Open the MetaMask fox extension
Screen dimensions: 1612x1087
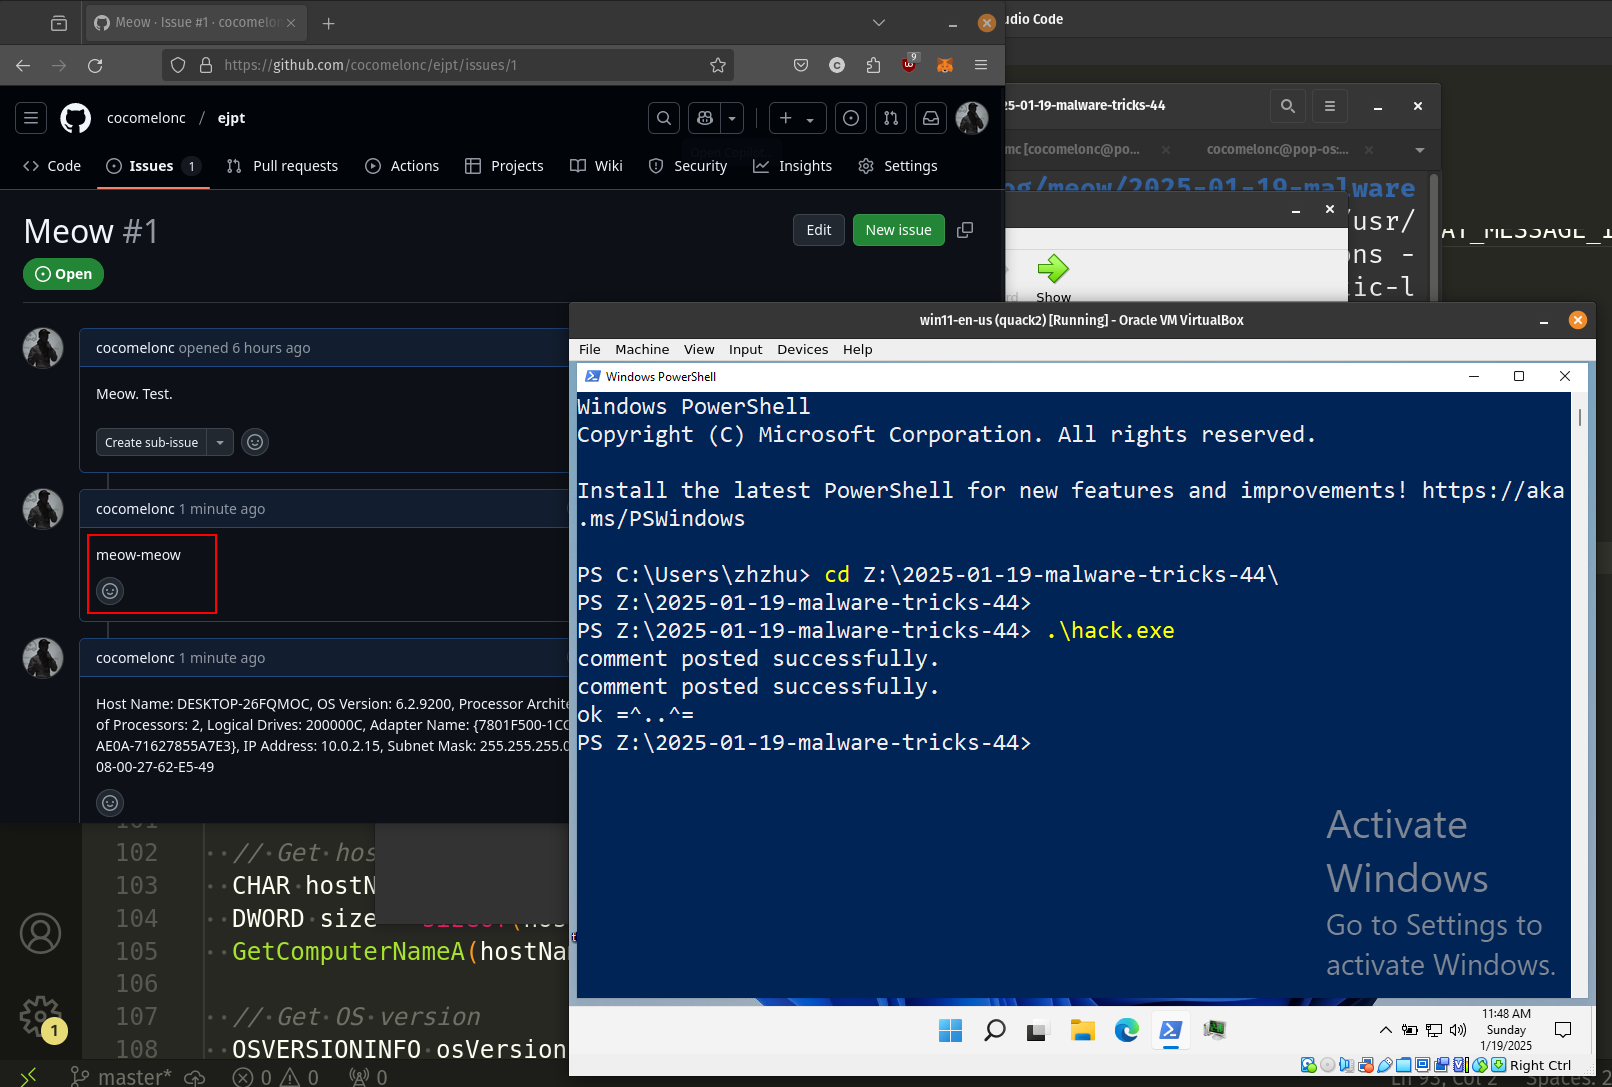(945, 65)
